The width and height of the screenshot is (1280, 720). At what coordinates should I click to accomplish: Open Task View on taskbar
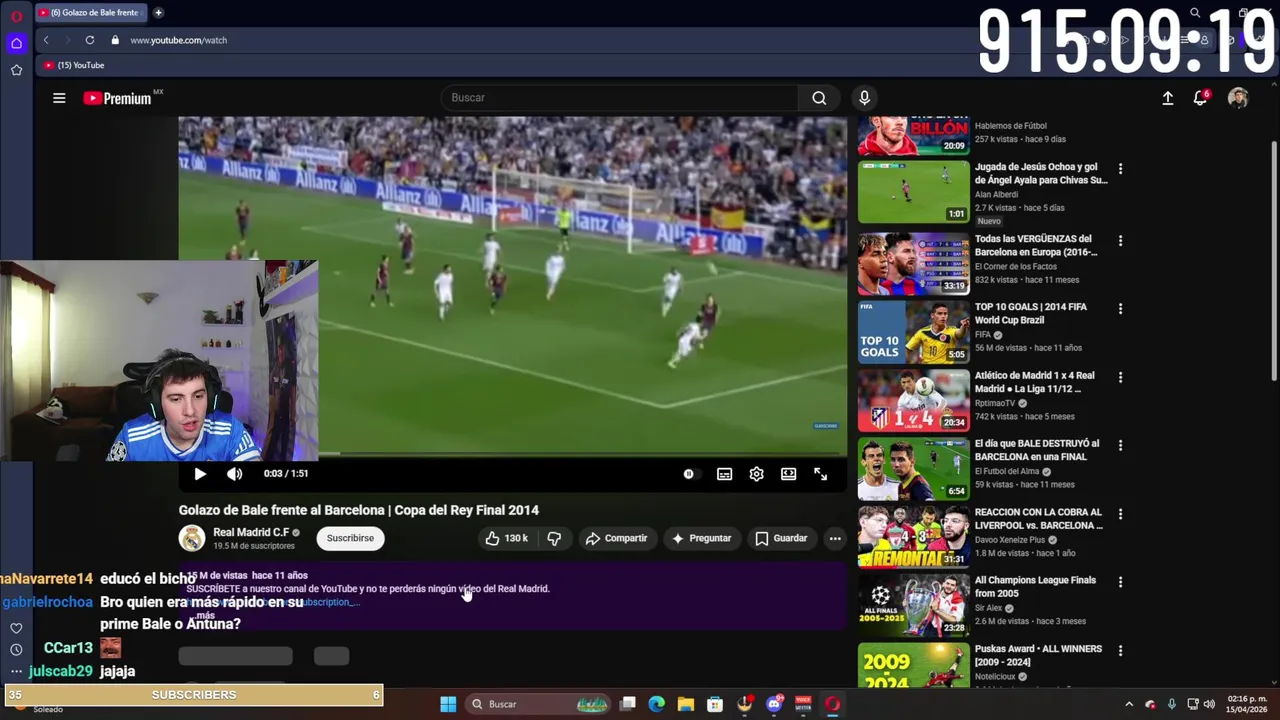point(628,704)
